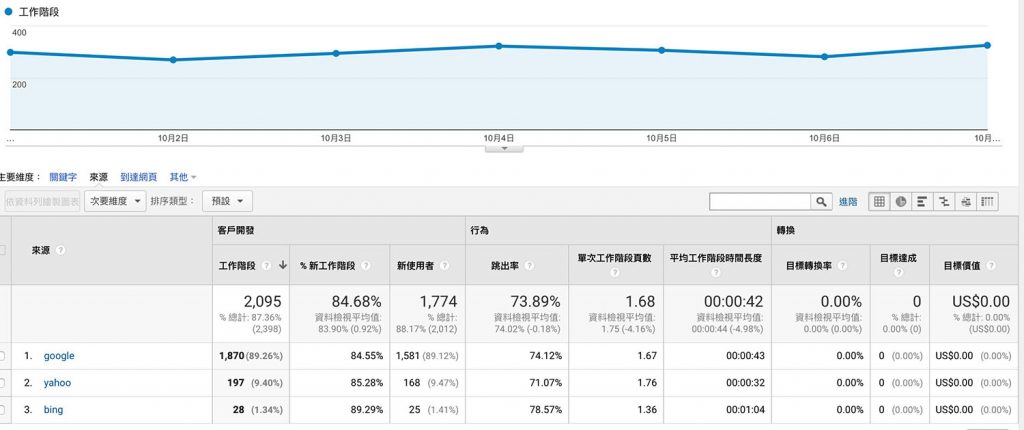Click sort arrow in 工作階段 column

tap(283, 265)
